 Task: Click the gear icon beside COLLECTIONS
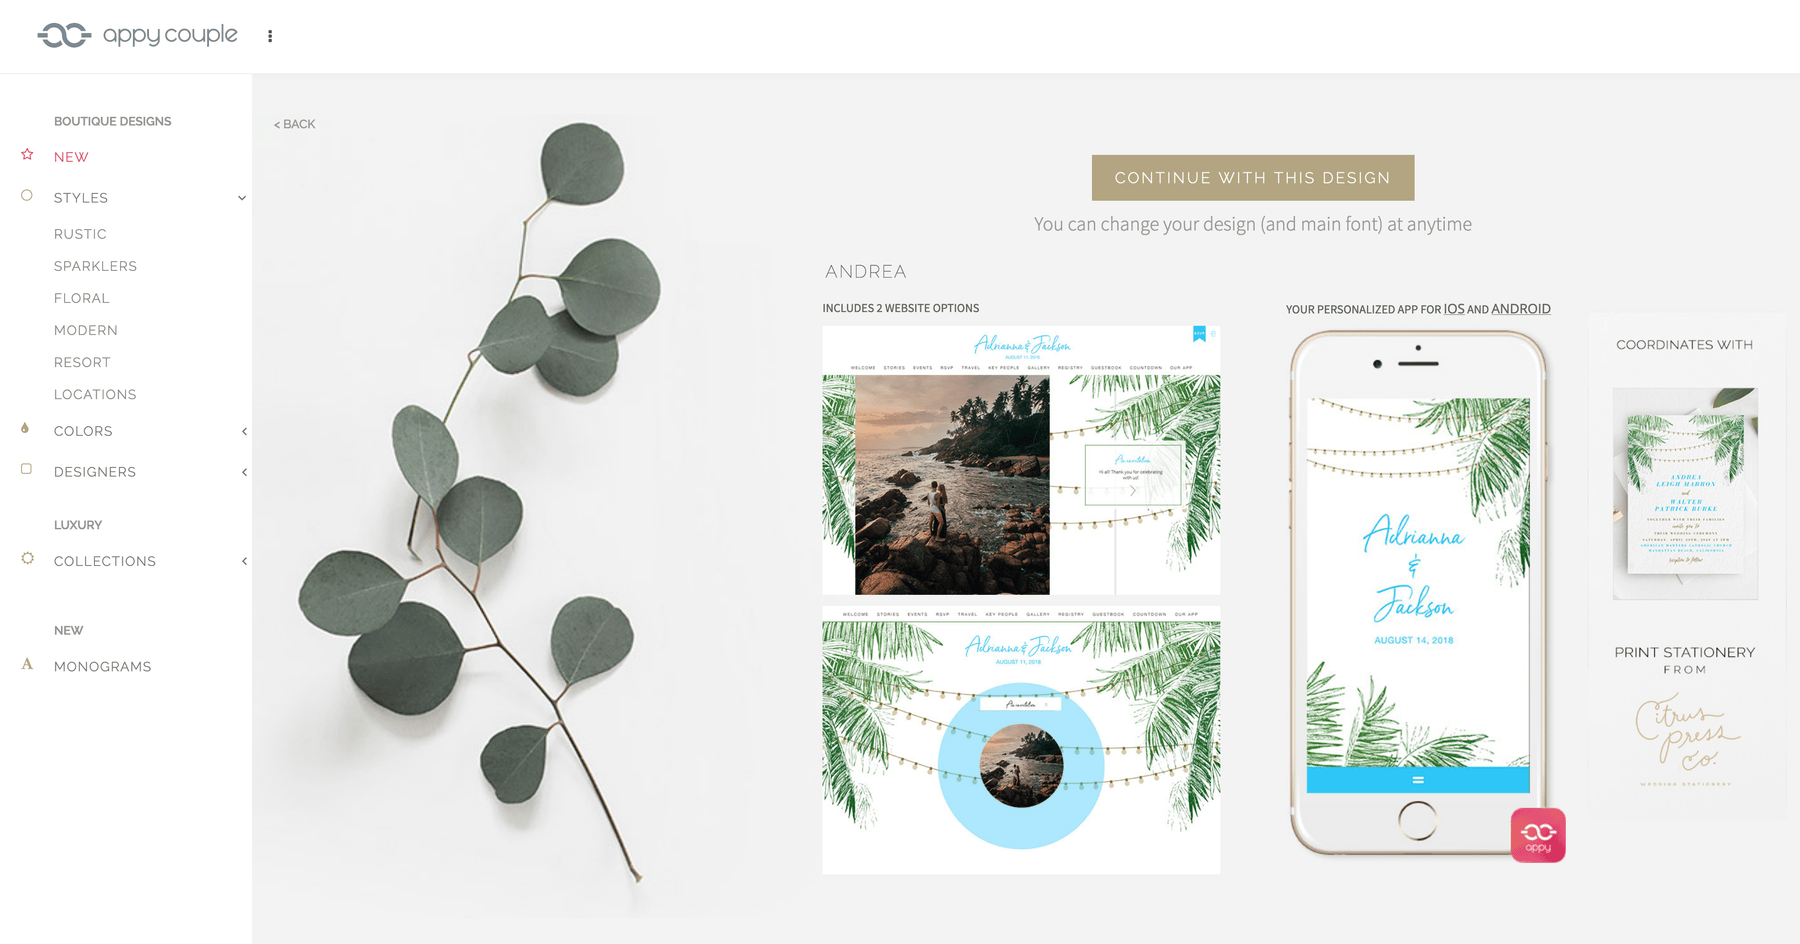28,558
